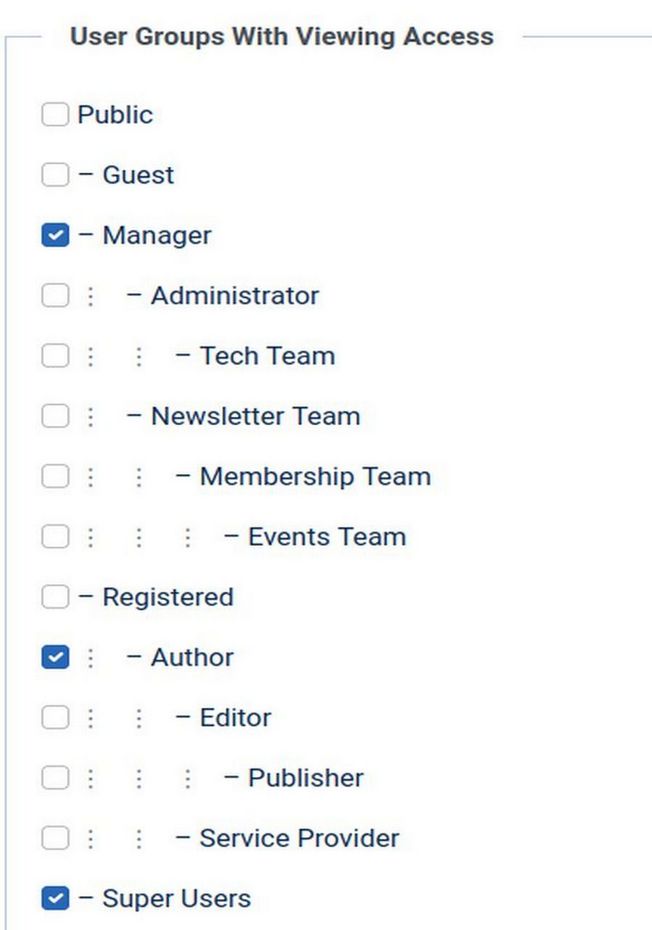Click the User Groups With Viewing Access heading

281,37
